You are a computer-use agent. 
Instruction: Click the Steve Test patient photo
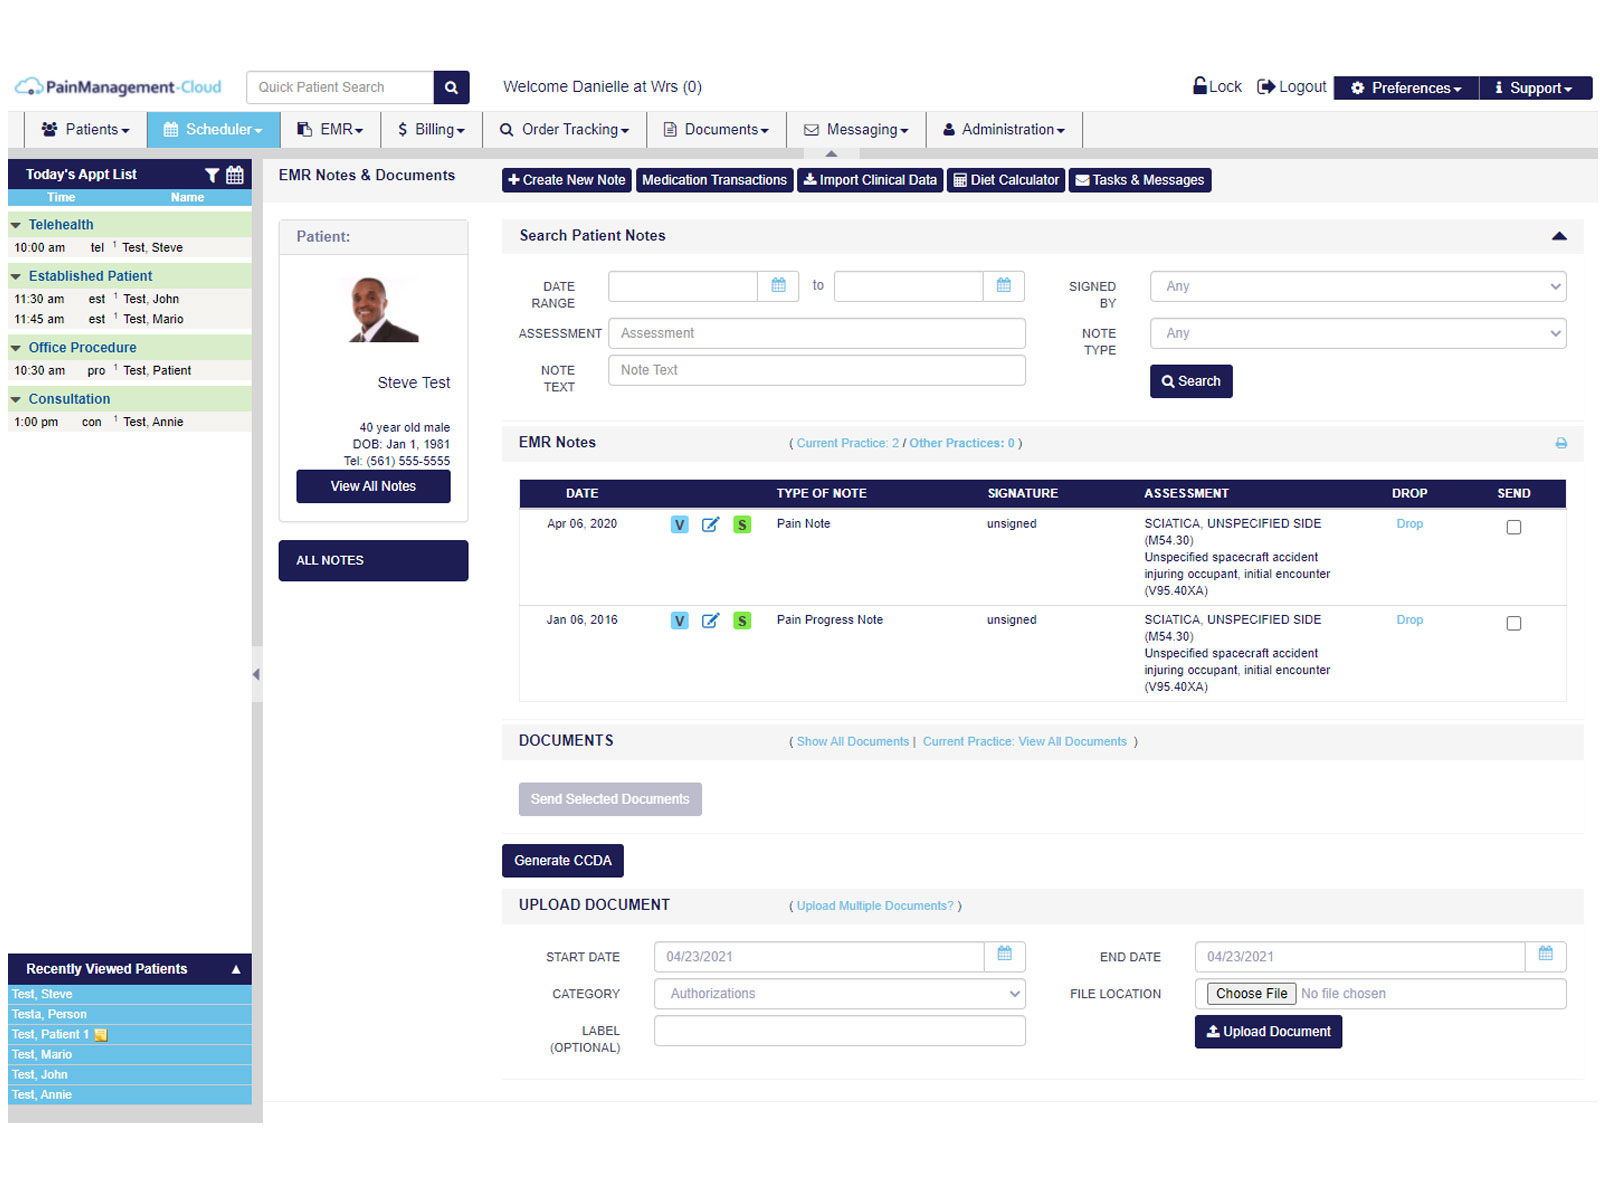click(383, 310)
